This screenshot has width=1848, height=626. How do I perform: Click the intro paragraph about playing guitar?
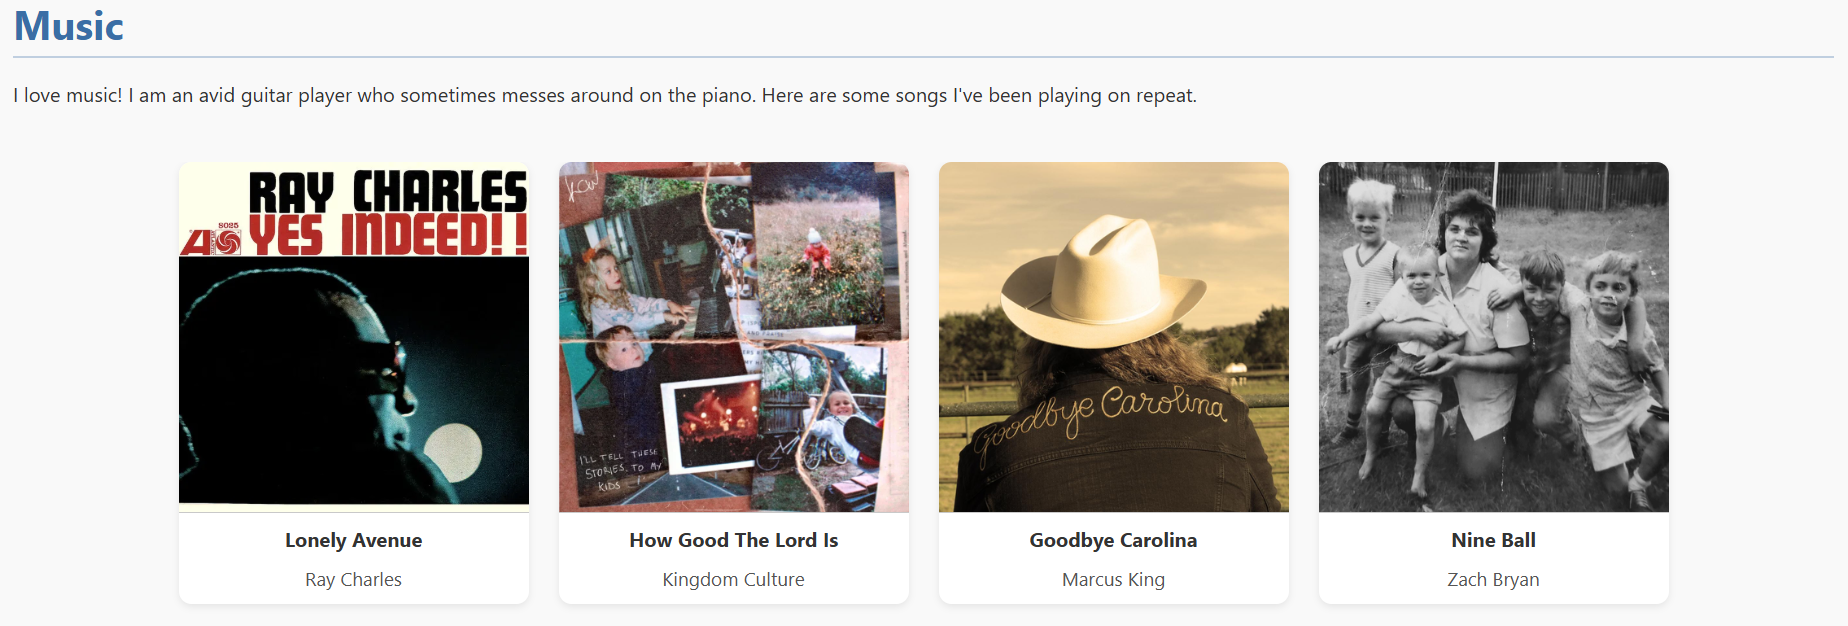click(x=605, y=96)
